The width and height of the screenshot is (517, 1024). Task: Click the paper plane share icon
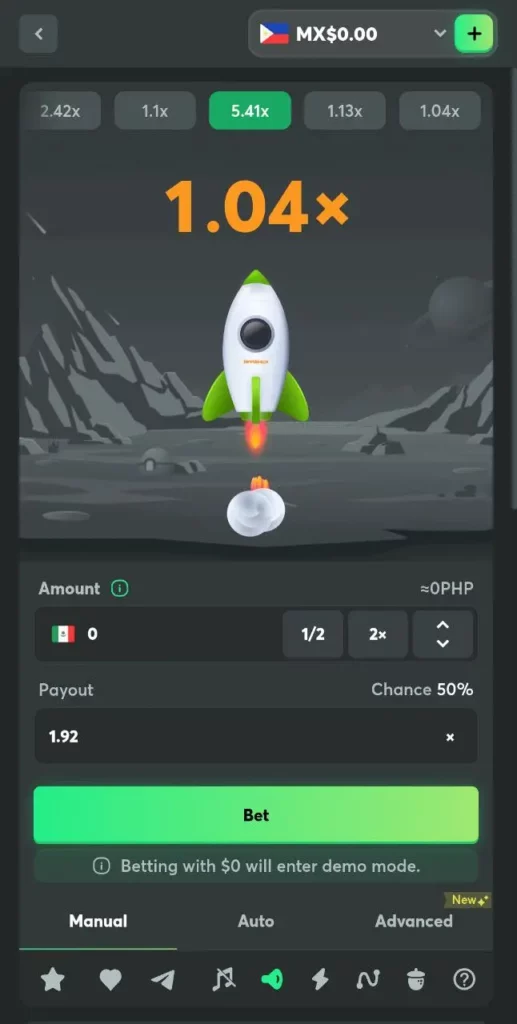click(163, 979)
